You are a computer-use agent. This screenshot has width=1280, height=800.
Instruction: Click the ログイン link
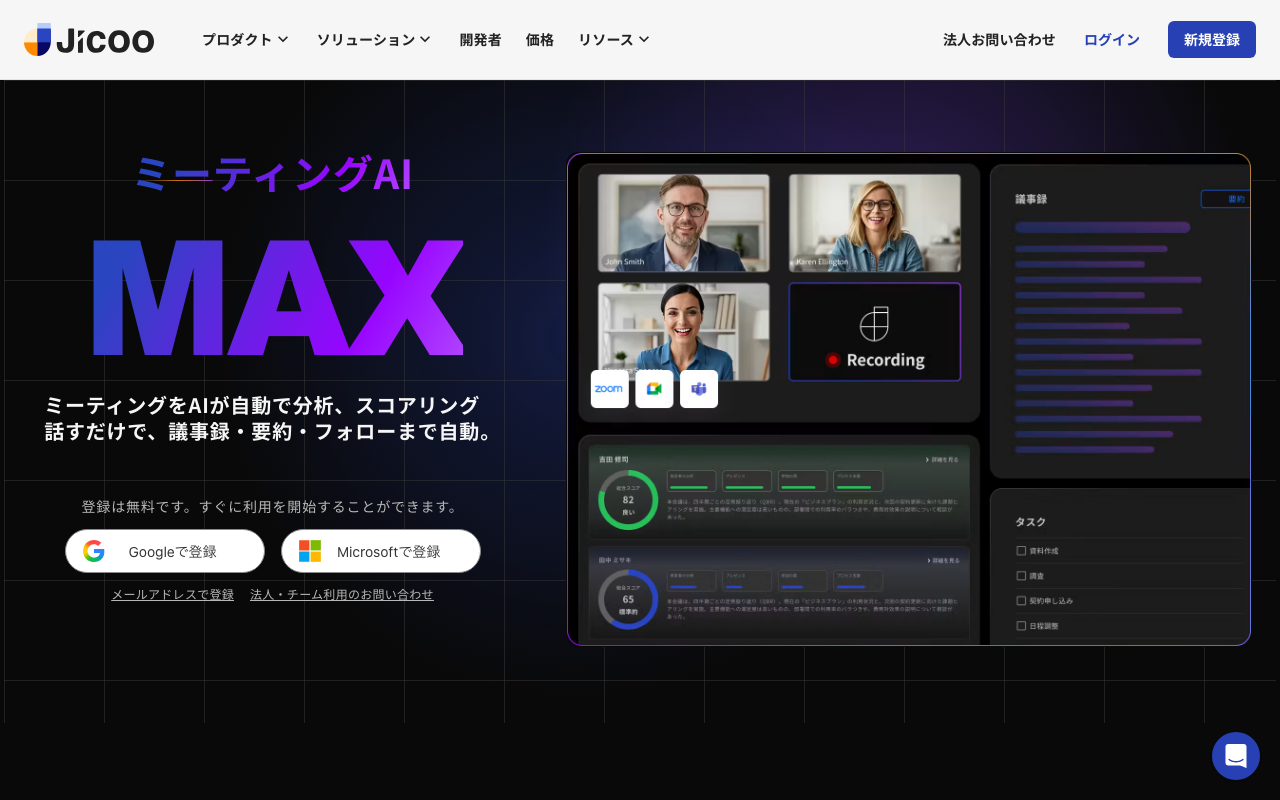[x=1112, y=40]
